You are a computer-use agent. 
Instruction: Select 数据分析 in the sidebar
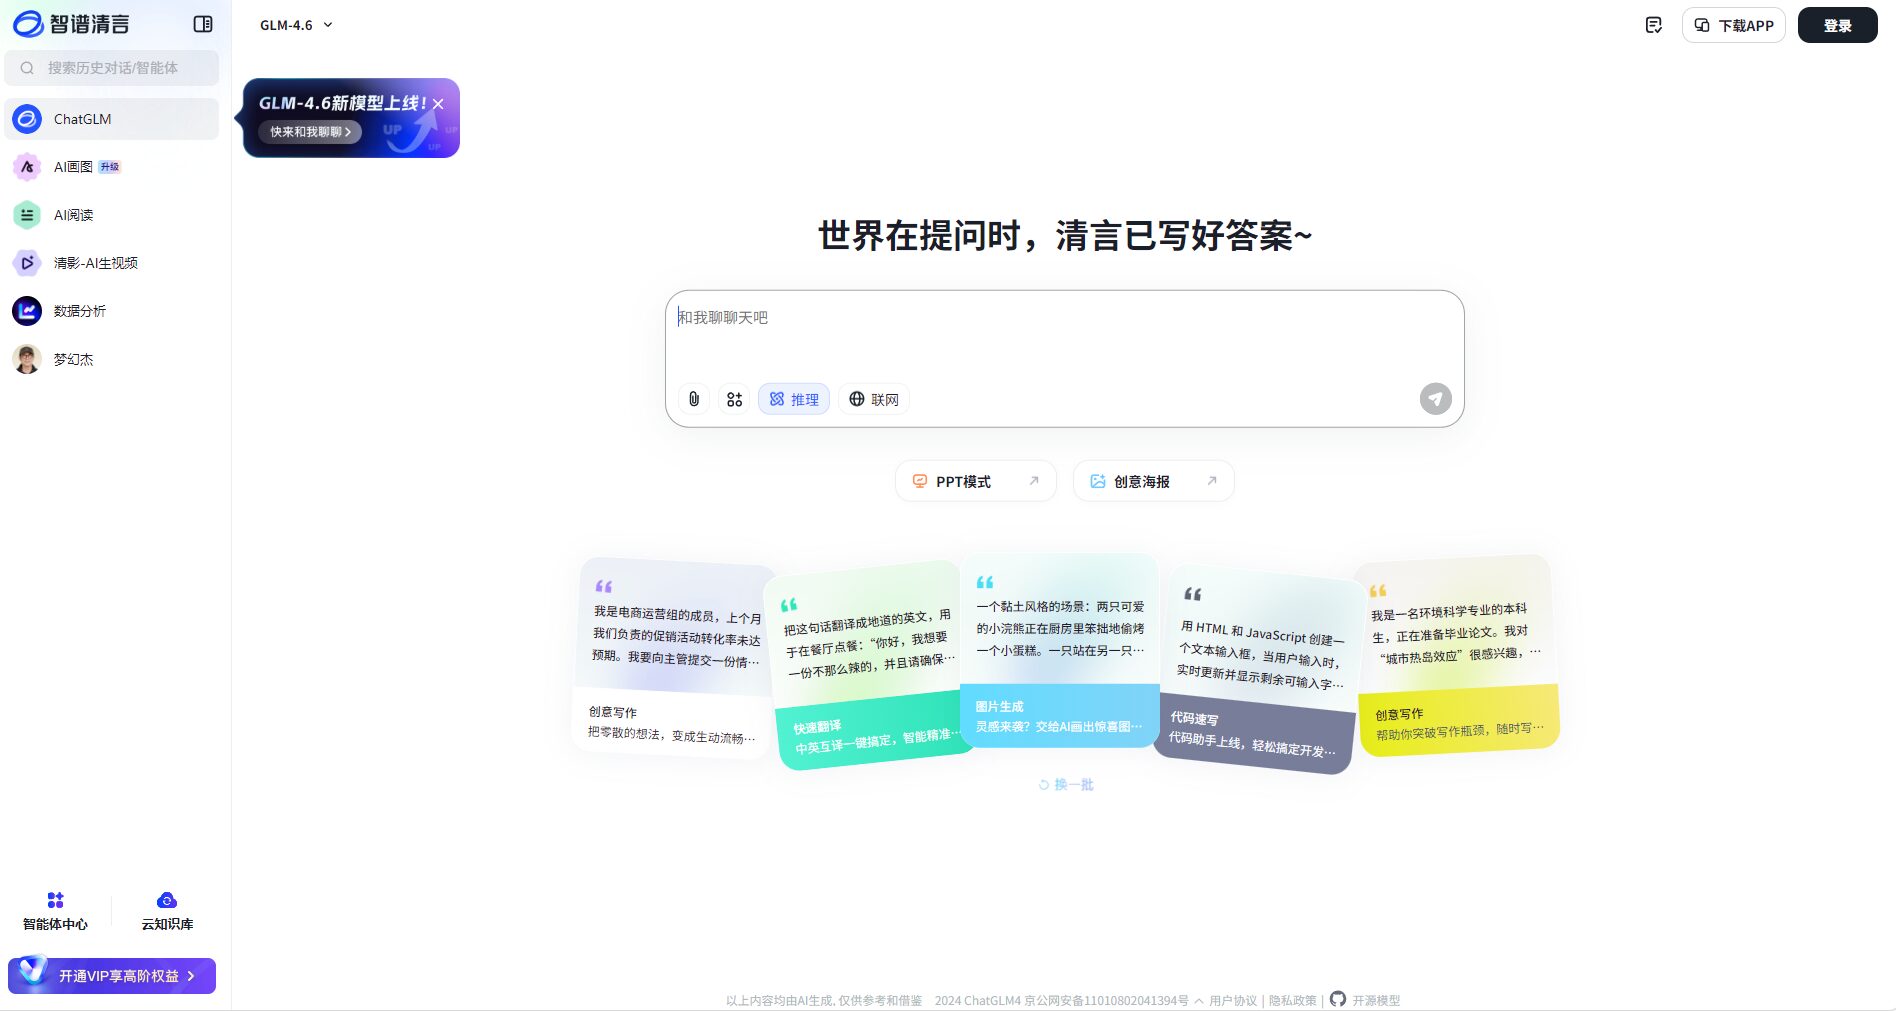[x=79, y=311]
